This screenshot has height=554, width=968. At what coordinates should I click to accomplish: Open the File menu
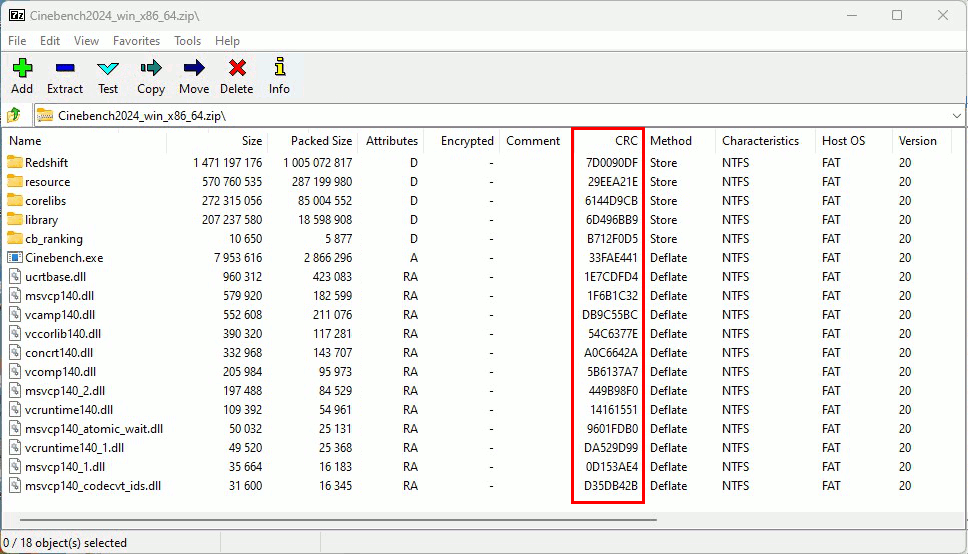(x=17, y=41)
